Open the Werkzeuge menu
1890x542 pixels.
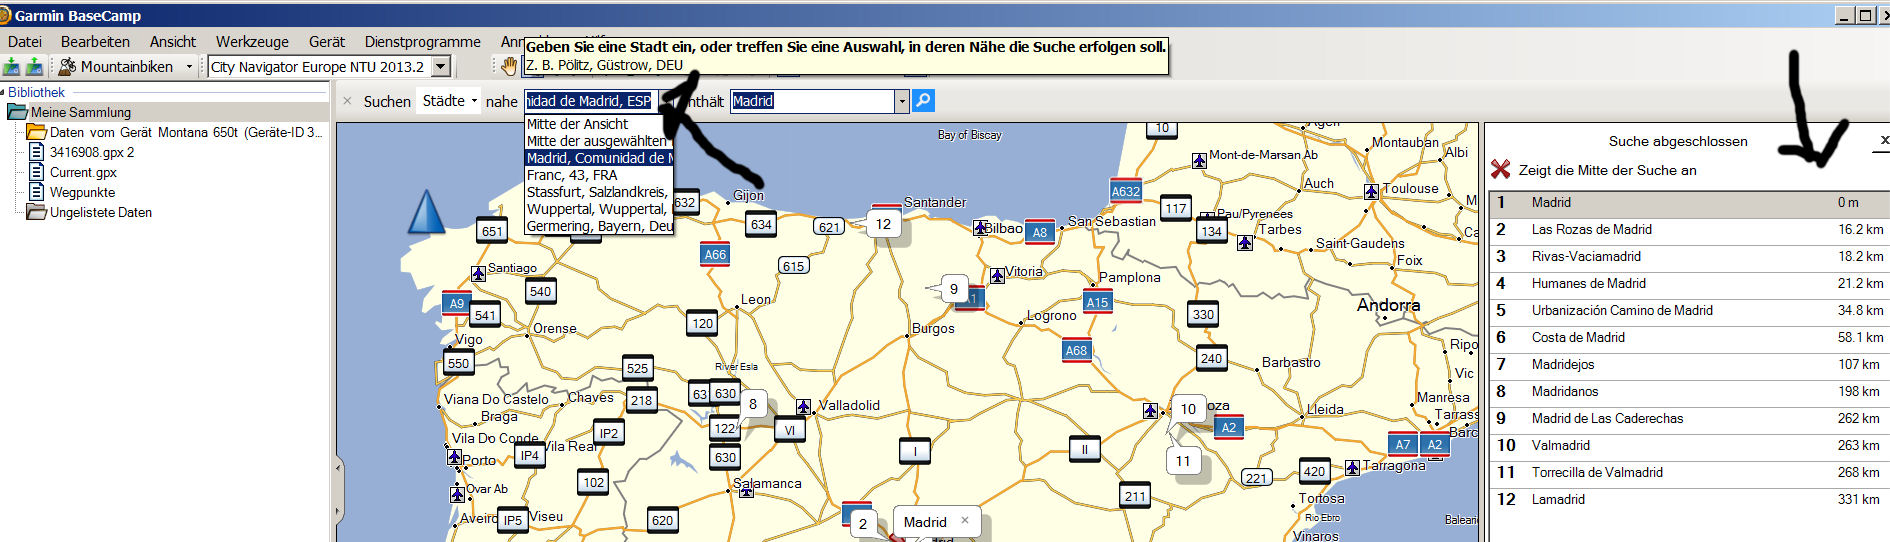(252, 41)
